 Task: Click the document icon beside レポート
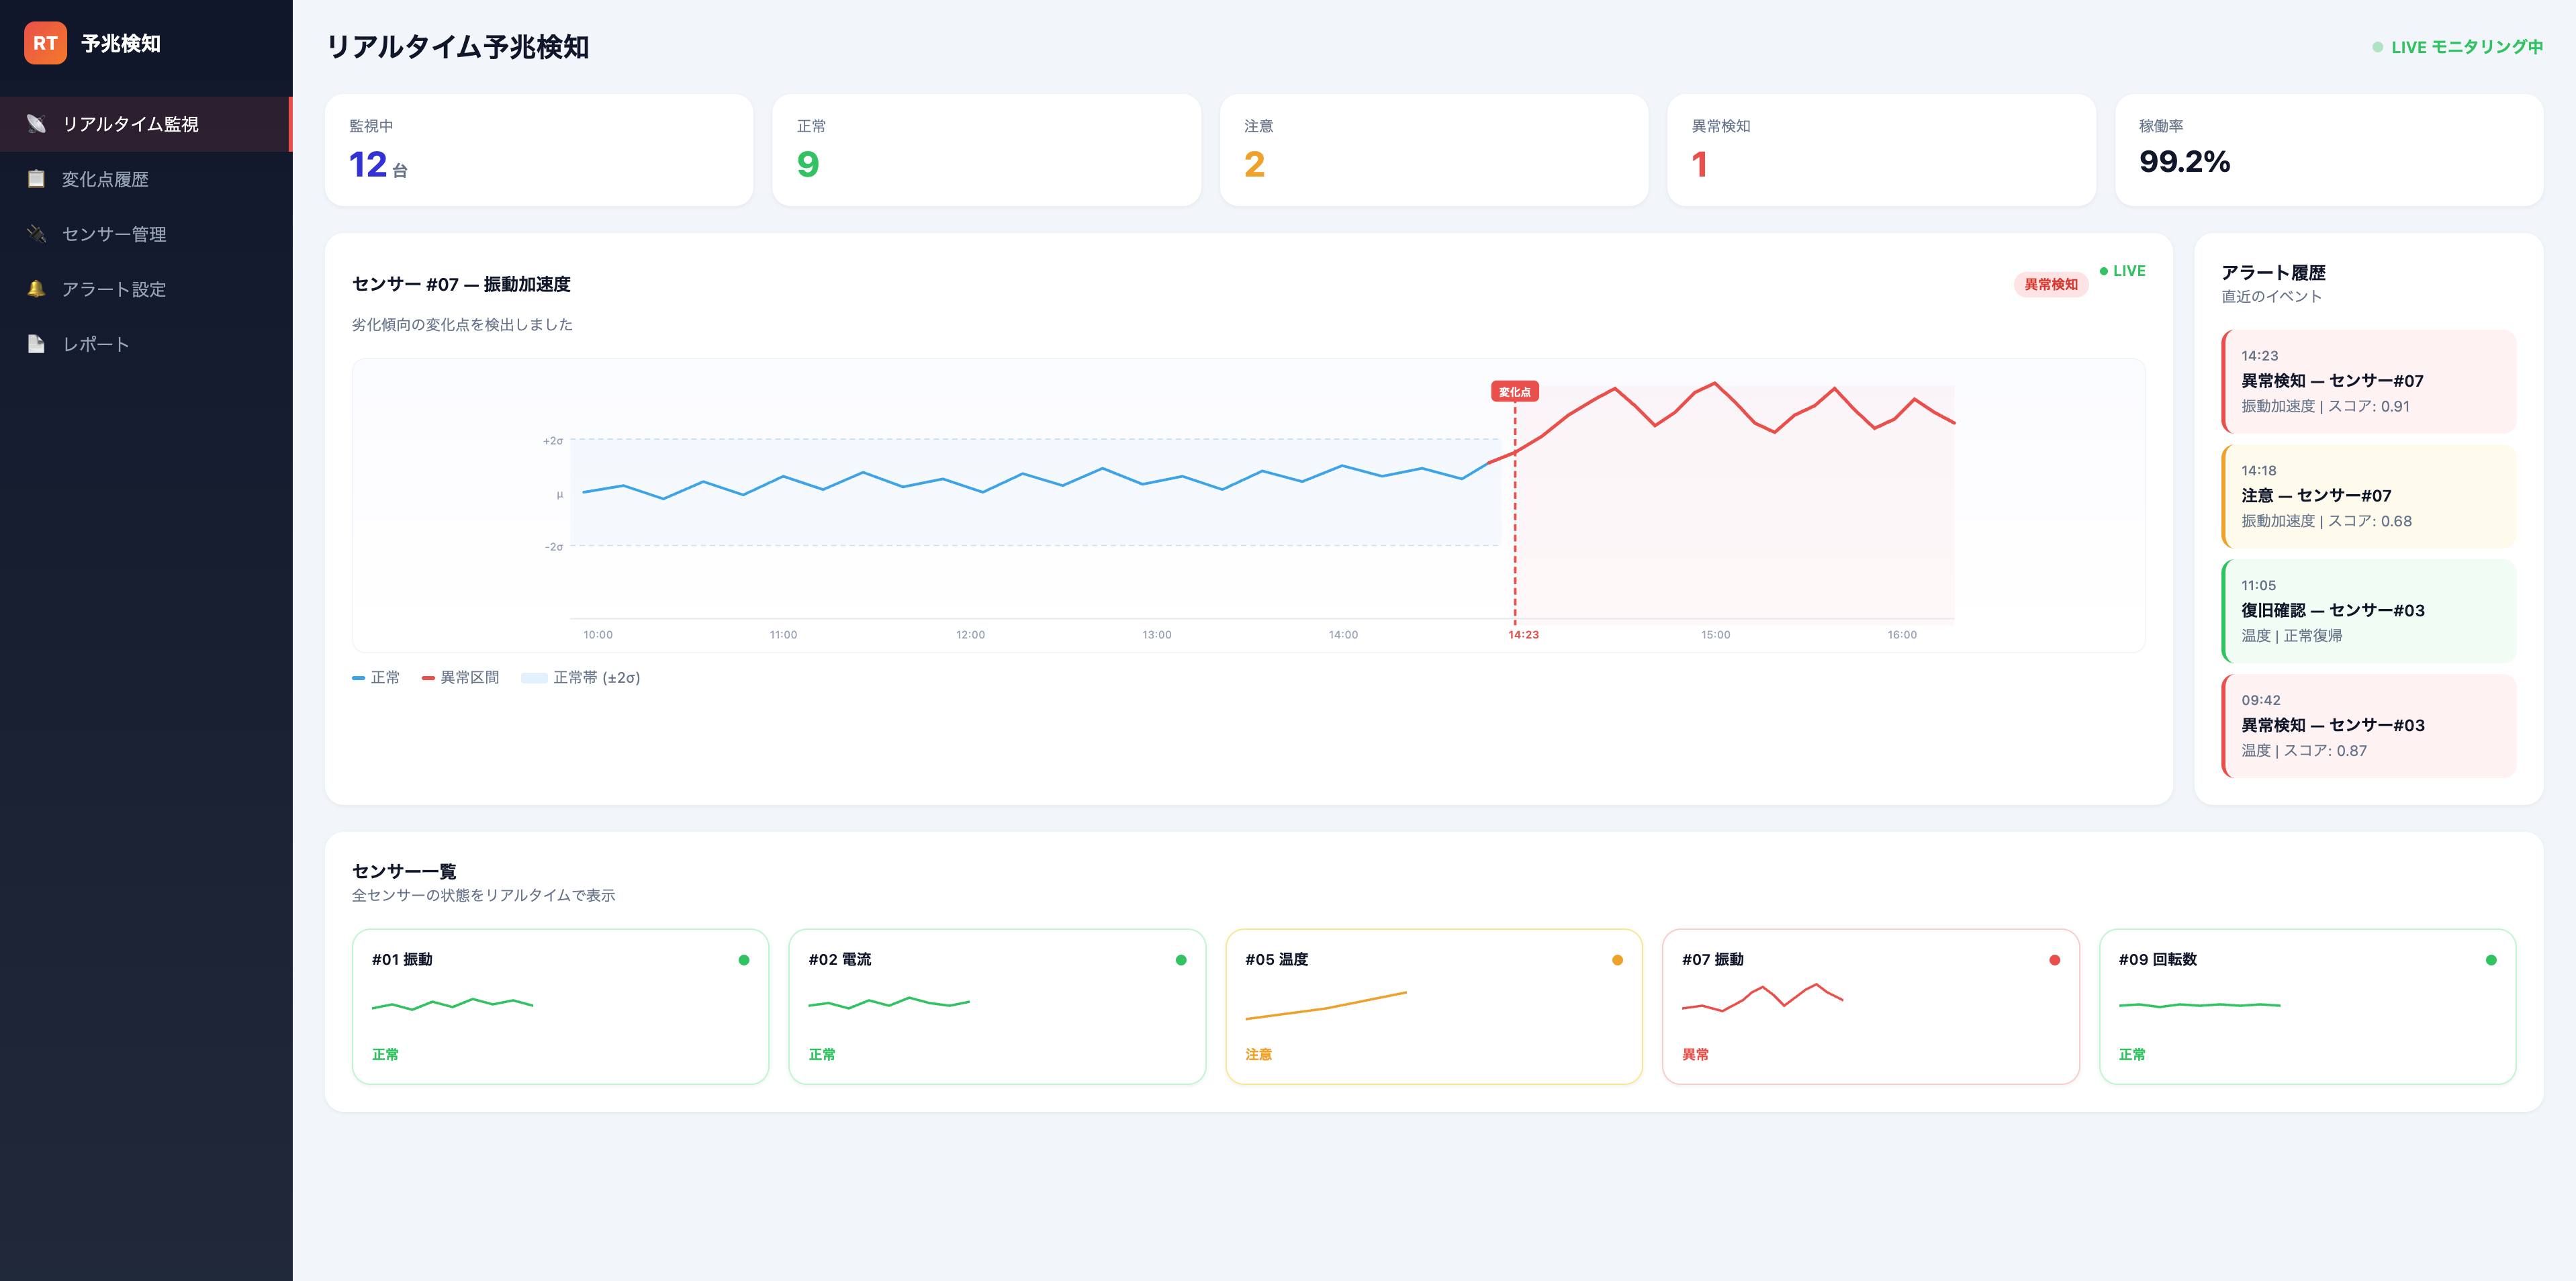(x=36, y=344)
